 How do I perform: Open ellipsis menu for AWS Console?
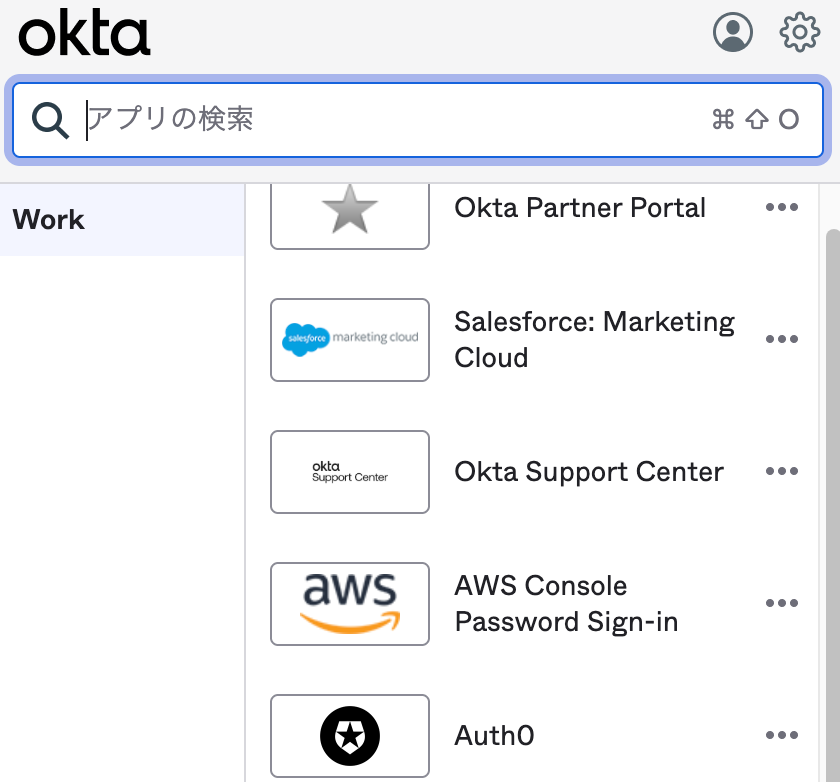pyautogui.click(x=781, y=603)
